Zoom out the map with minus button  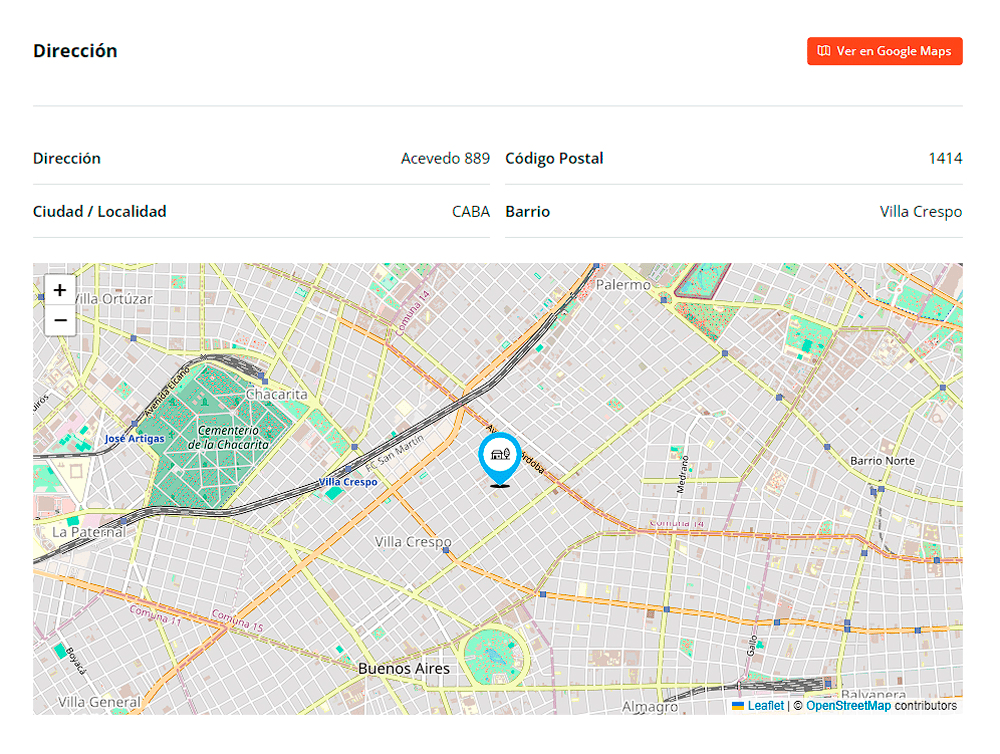(60, 320)
